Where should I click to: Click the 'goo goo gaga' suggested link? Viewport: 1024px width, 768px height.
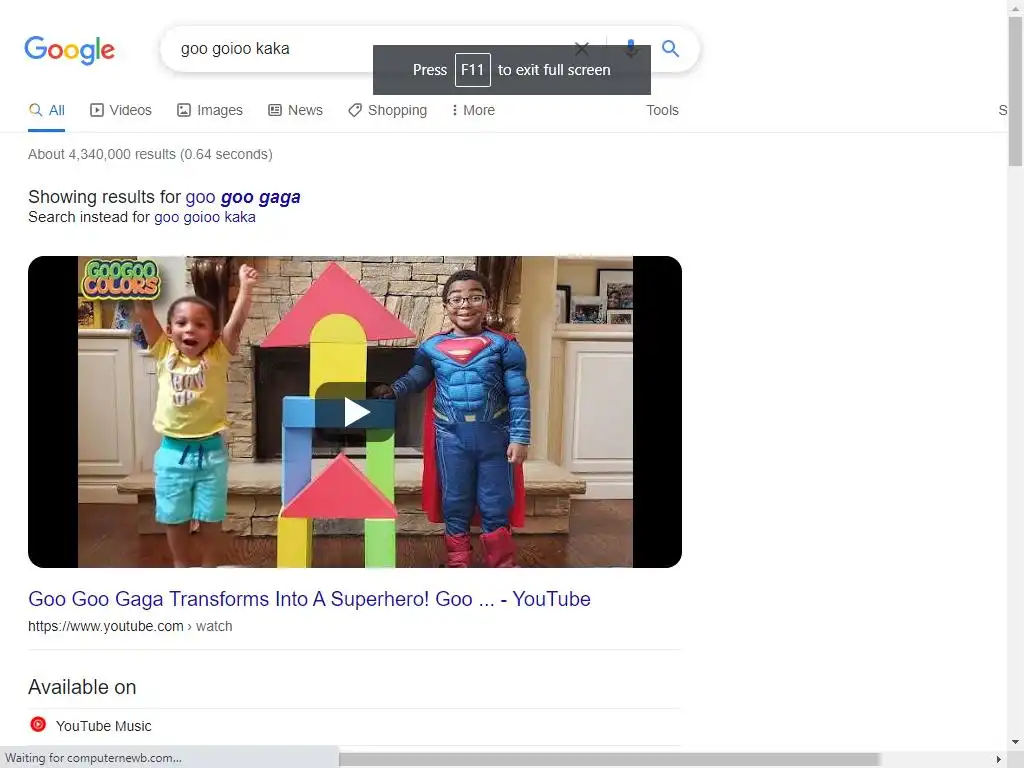(x=243, y=197)
